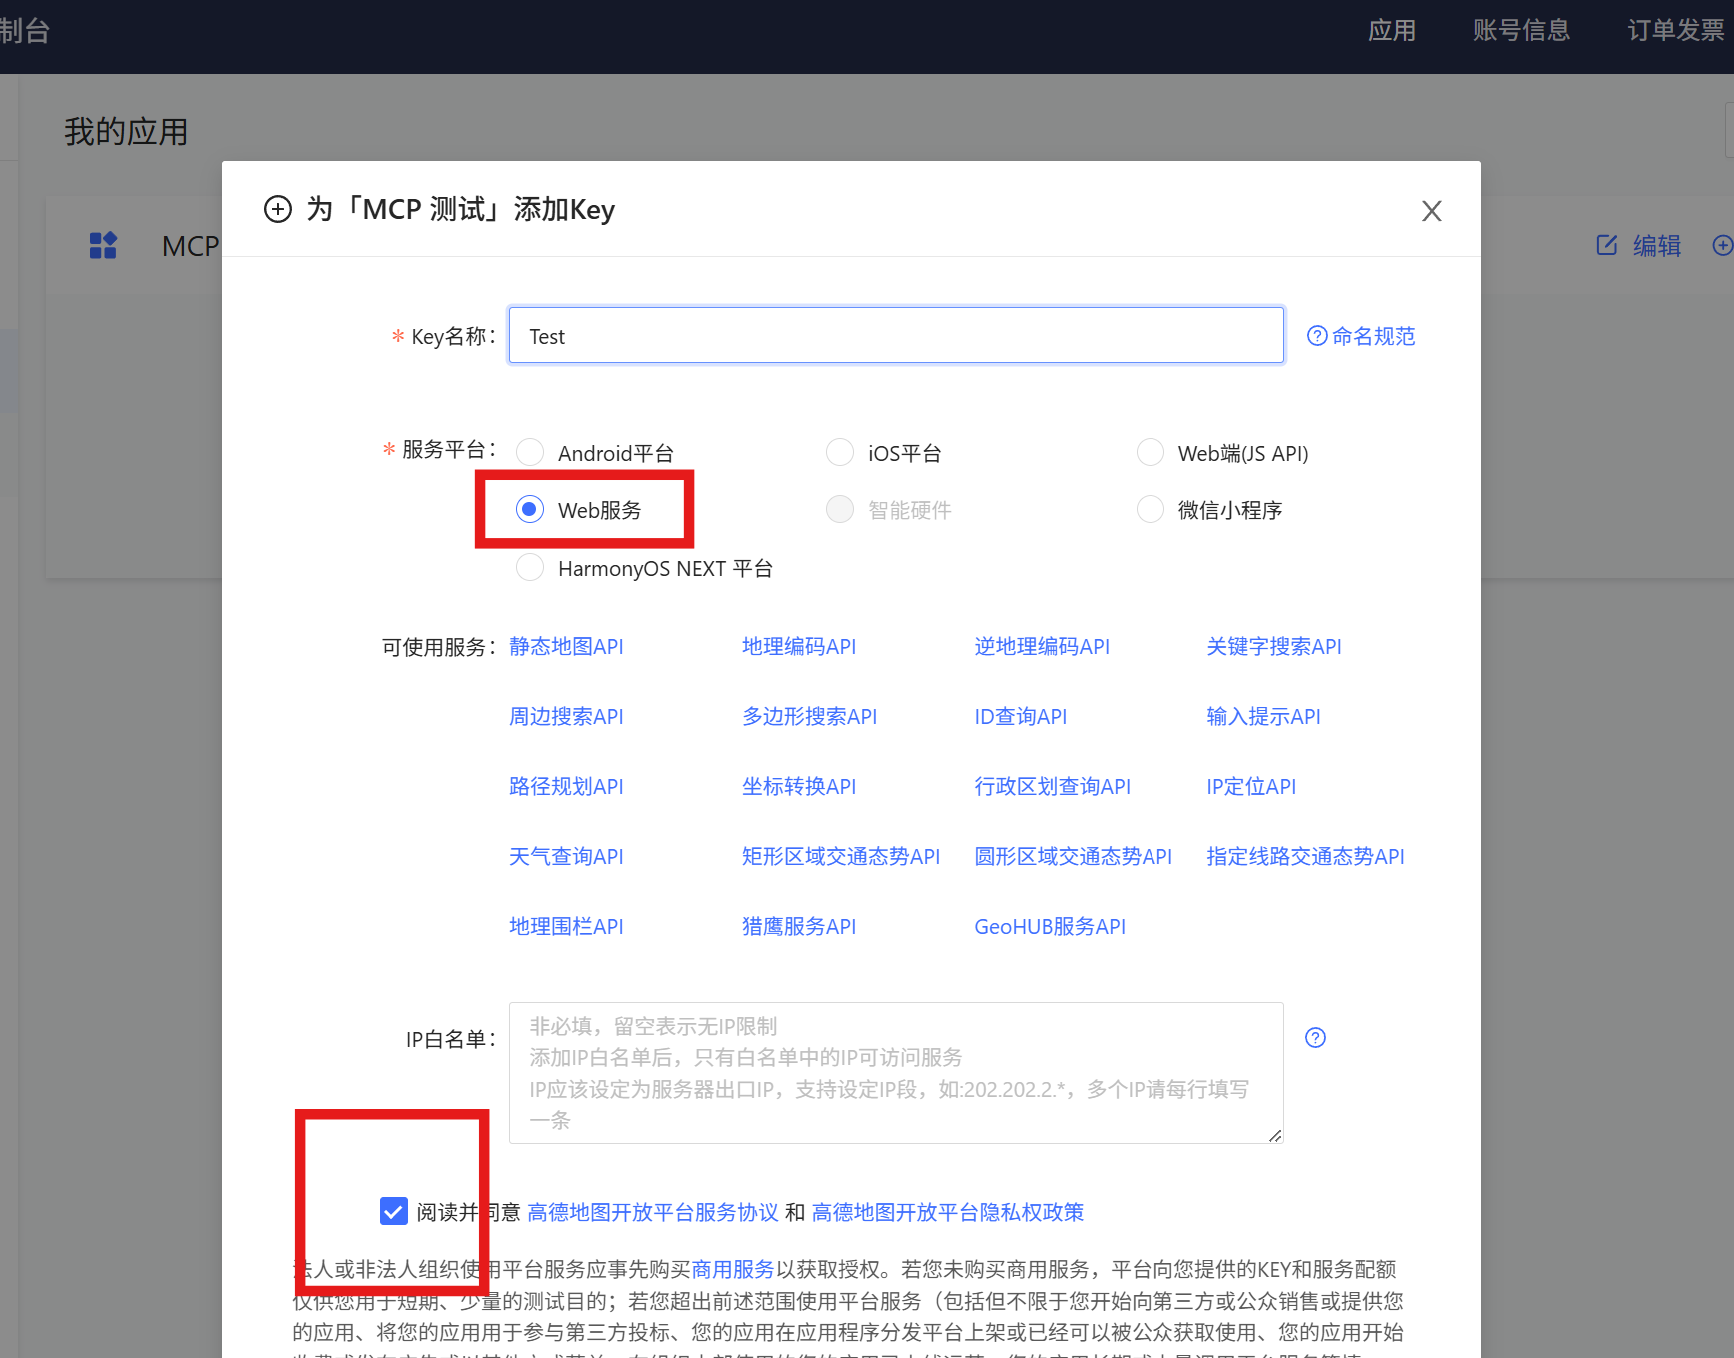Open 地理围栏API link

click(566, 927)
